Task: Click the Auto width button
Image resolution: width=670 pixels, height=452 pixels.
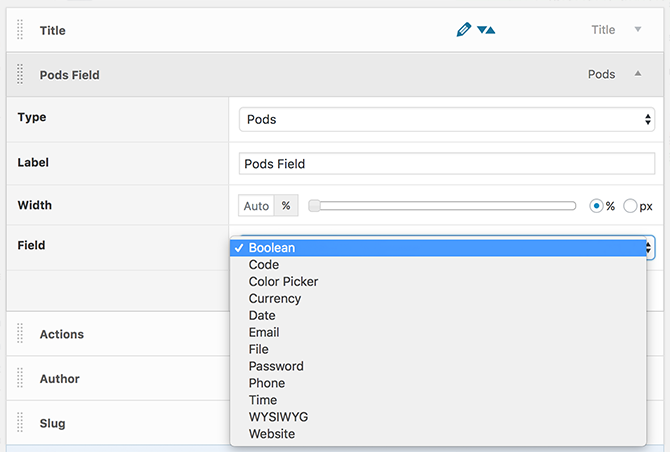Action: 256,206
